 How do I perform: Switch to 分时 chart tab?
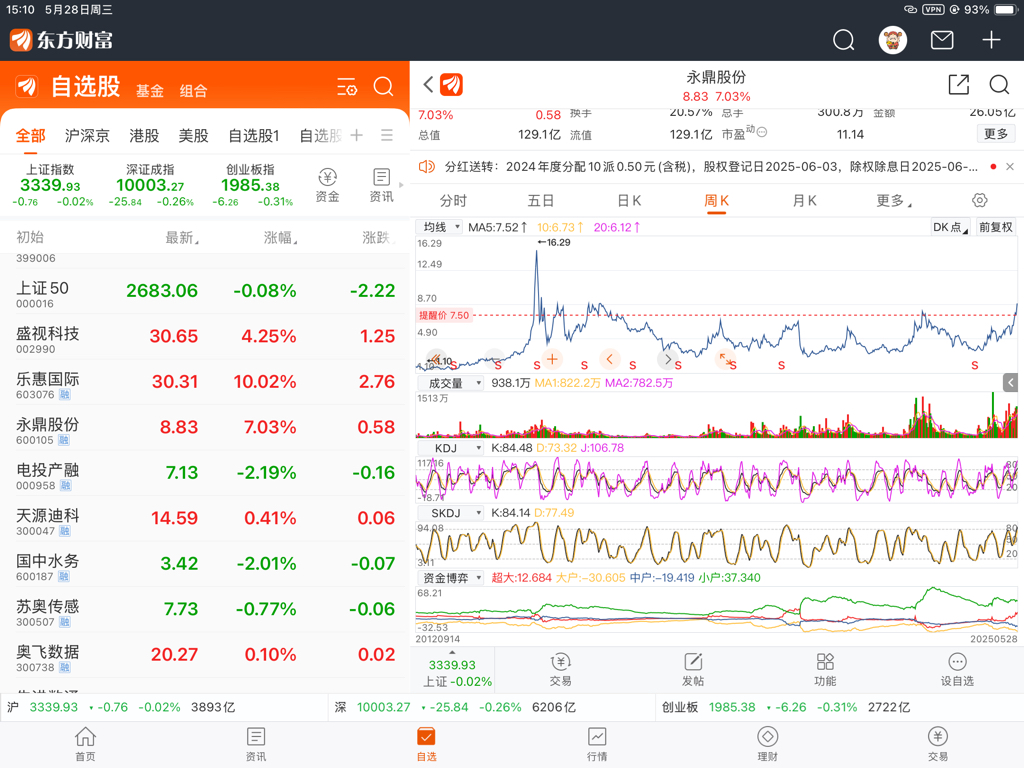pos(453,200)
